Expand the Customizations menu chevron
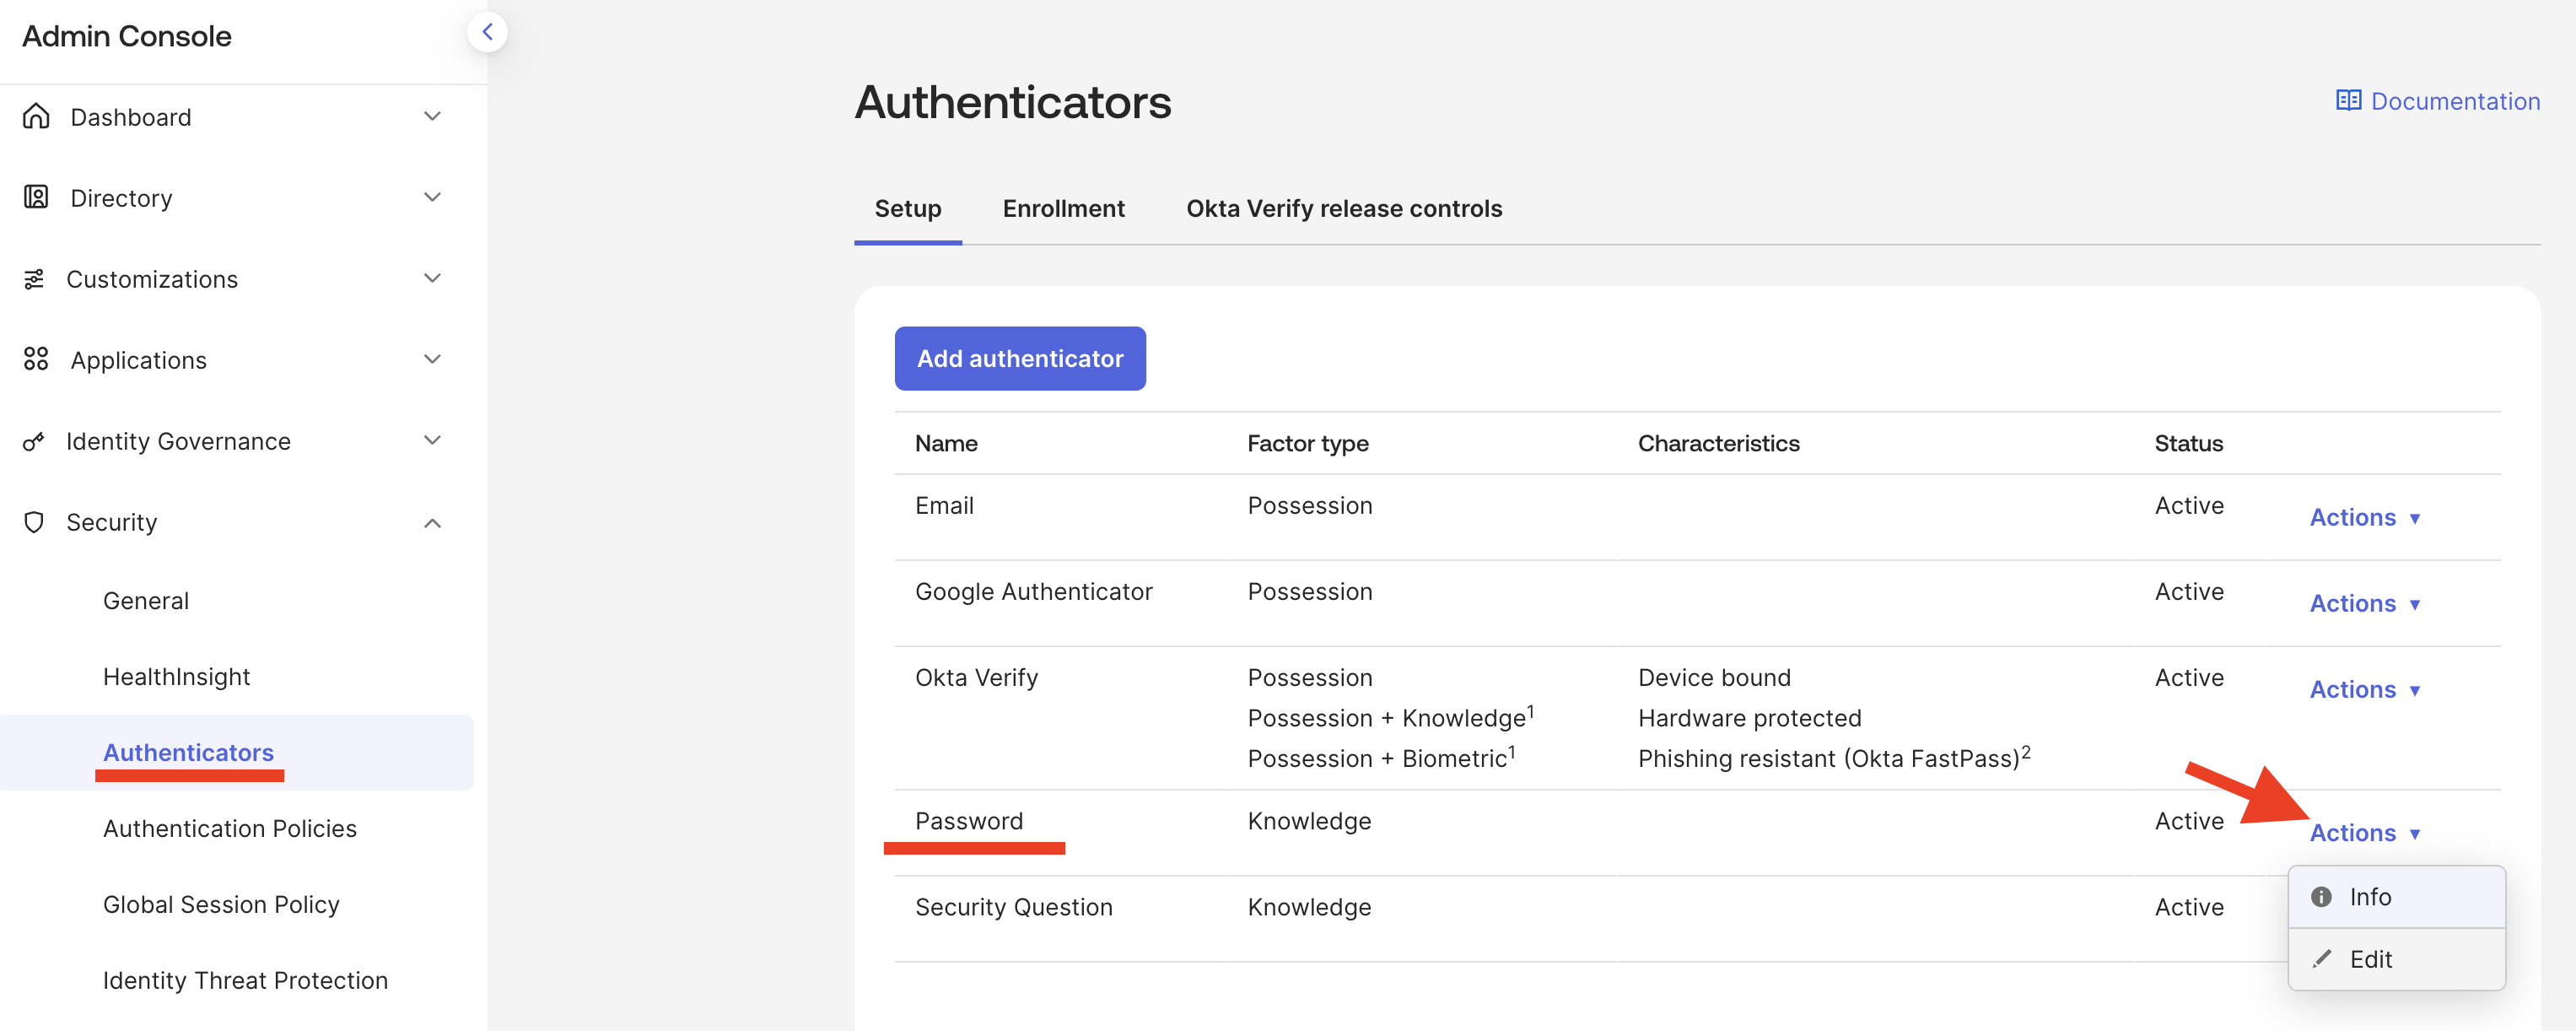 [x=432, y=278]
